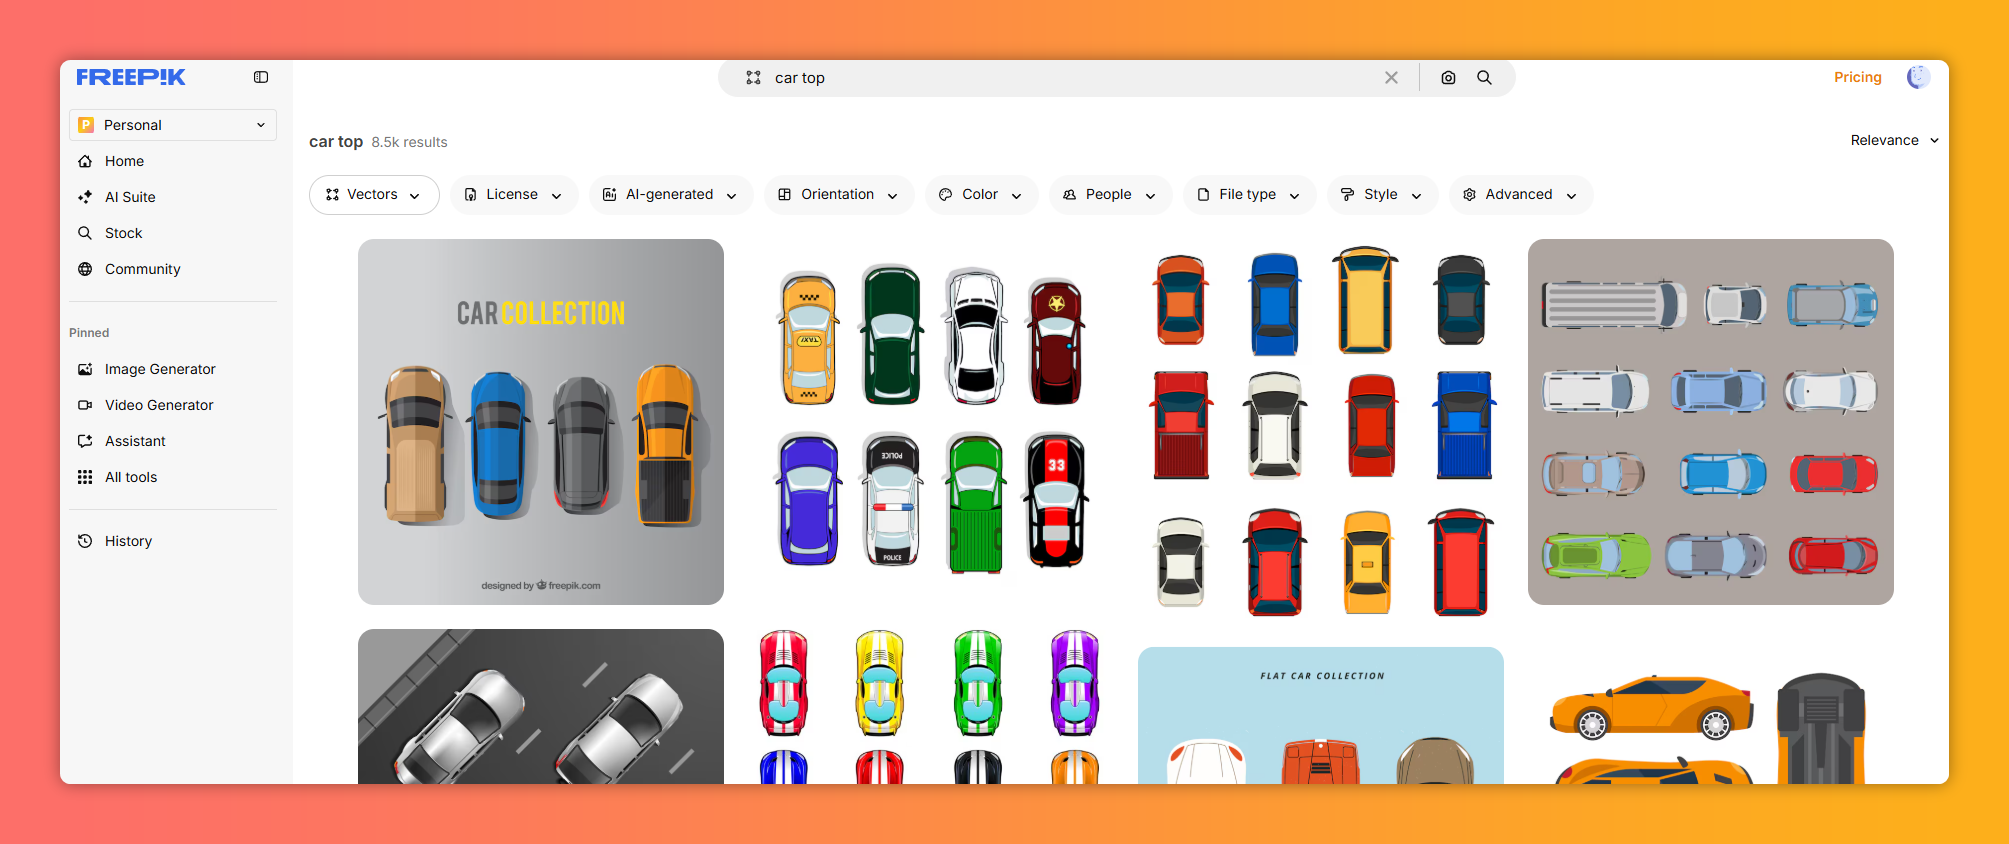
Task: Open the asset type selector icon in search bar
Action: click(754, 78)
